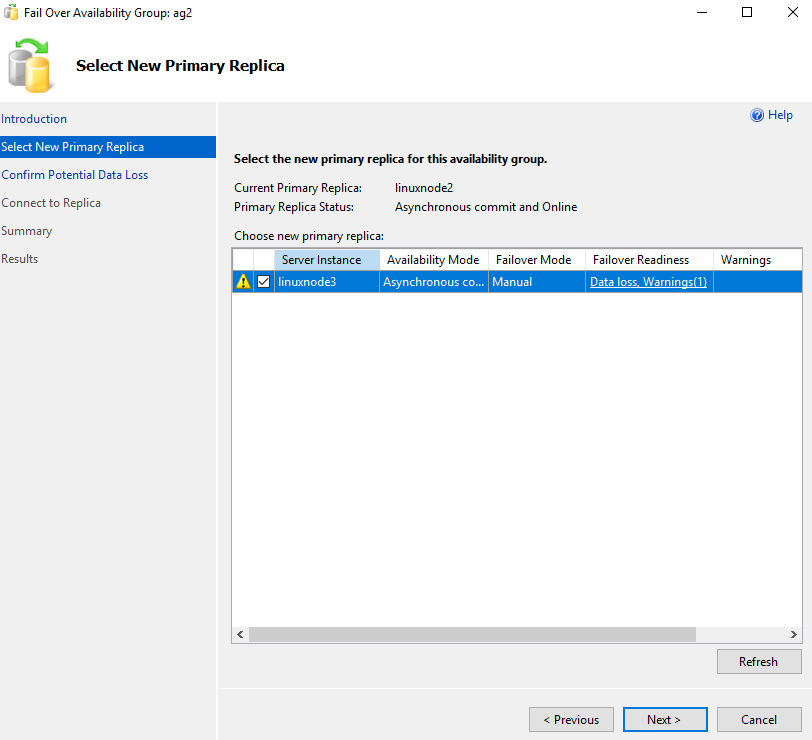Screen dimensions: 812x740
Task: Open the Introduction page
Action: (34, 119)
